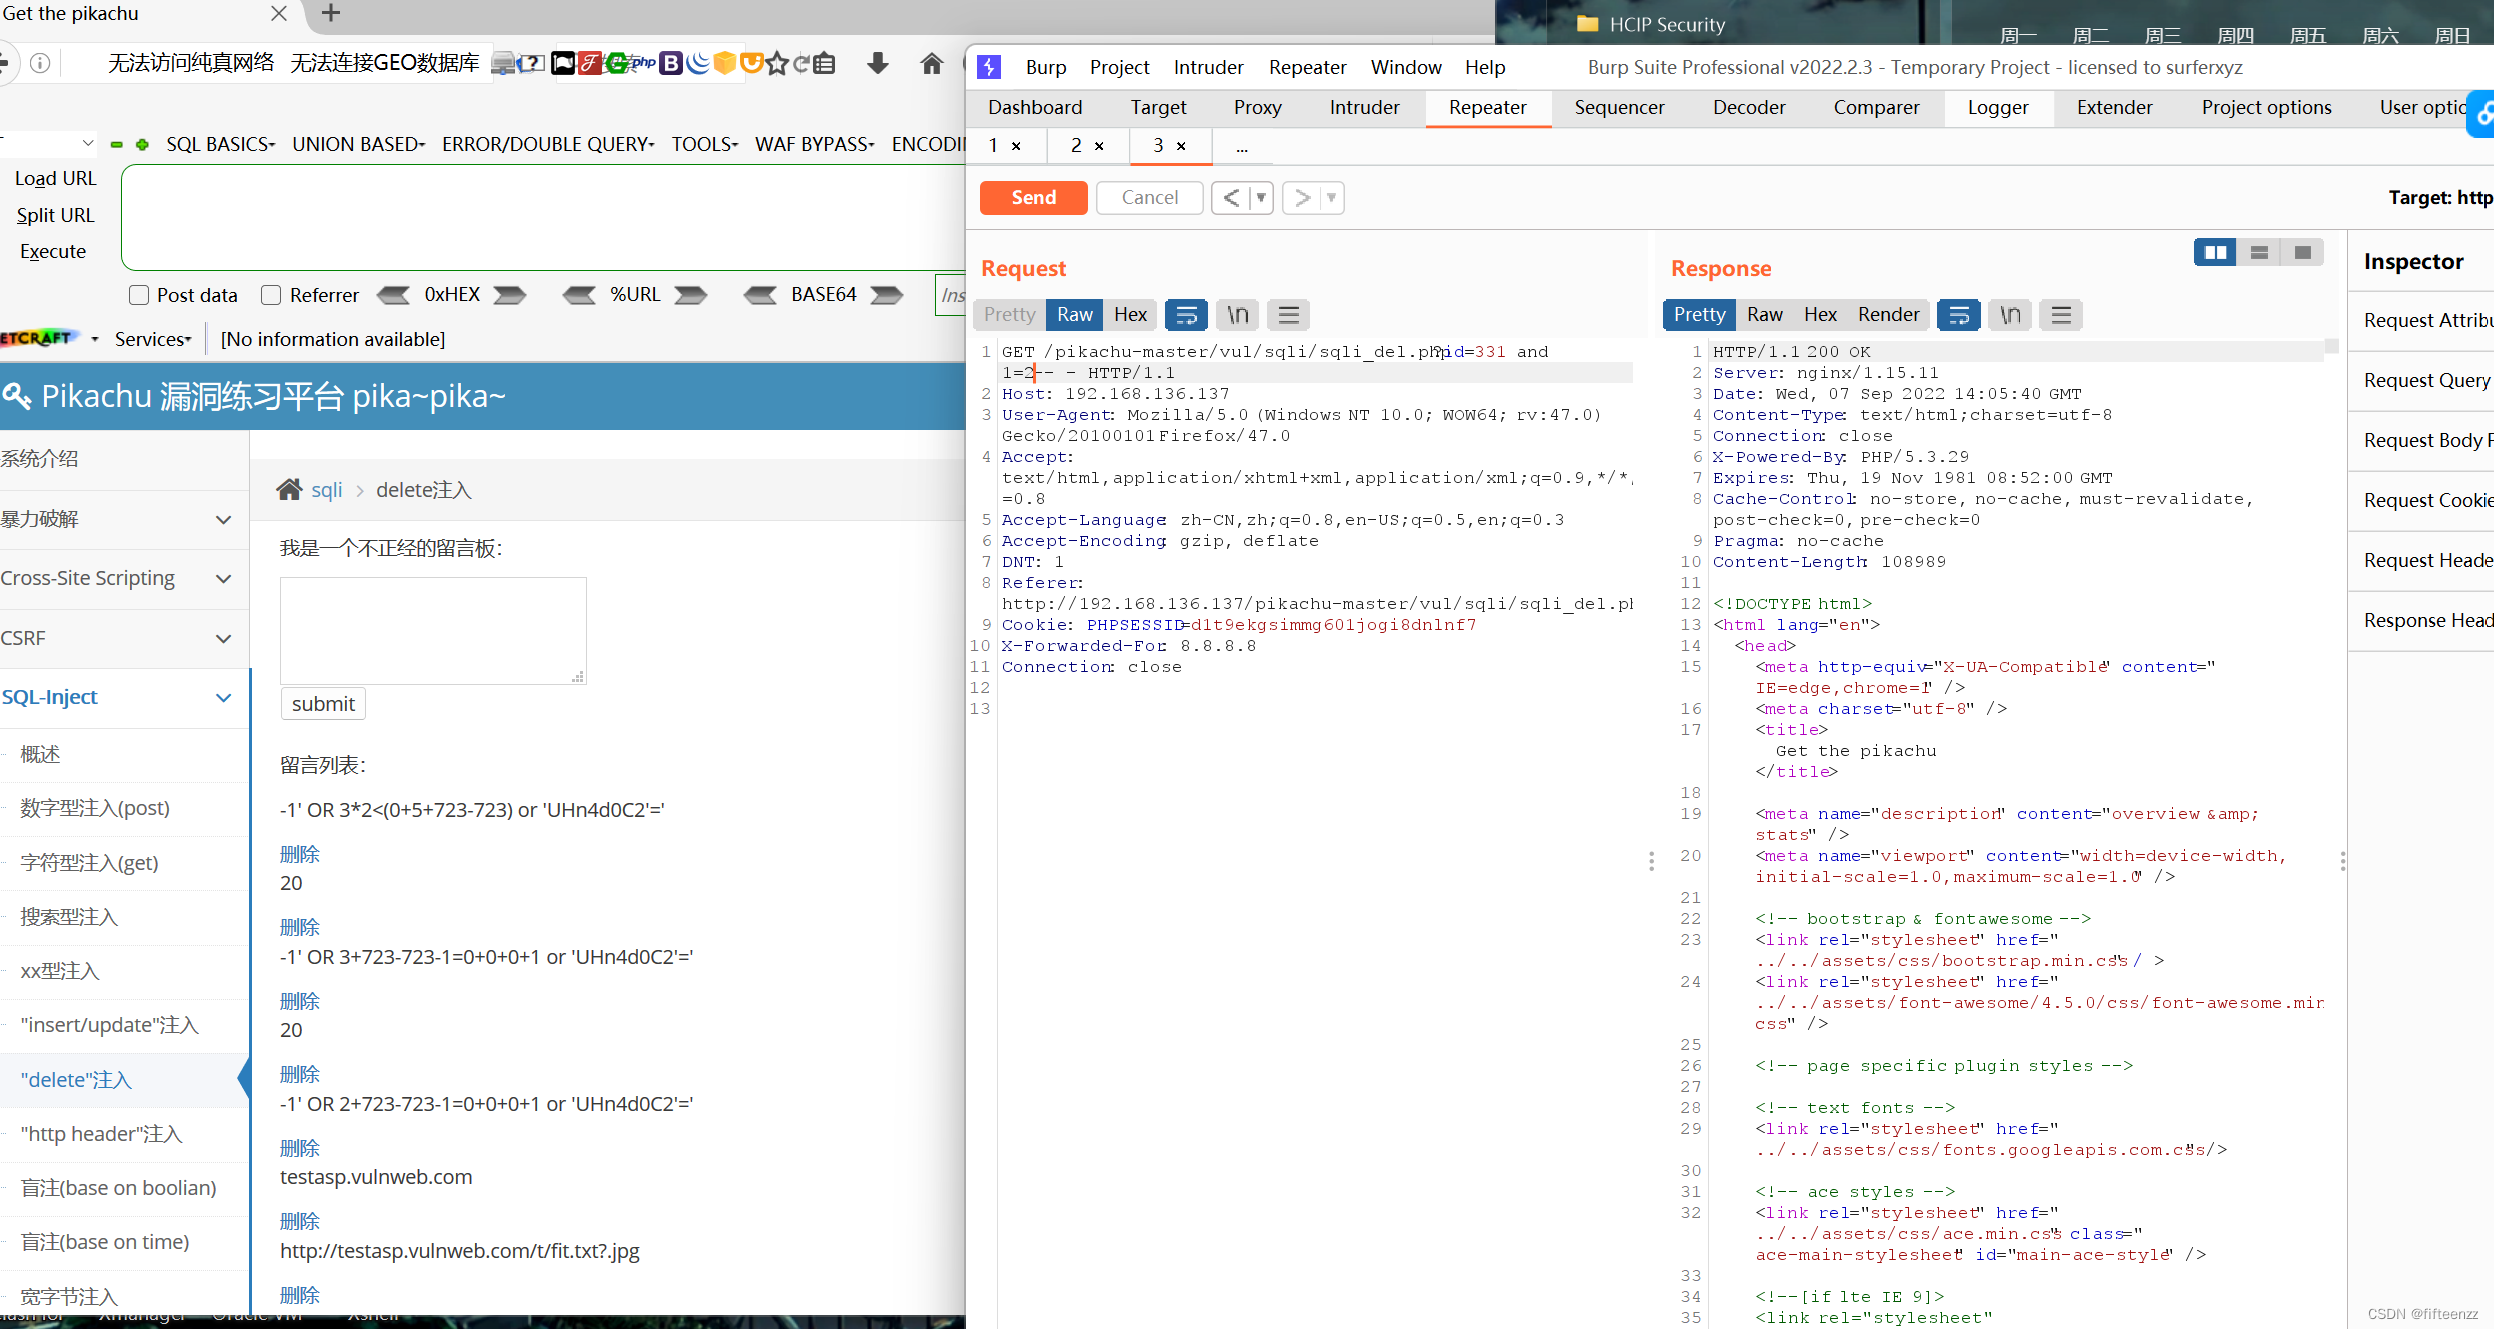Switch to the Decoder tab
2494x1329 pixels.
pos(1748,107)
